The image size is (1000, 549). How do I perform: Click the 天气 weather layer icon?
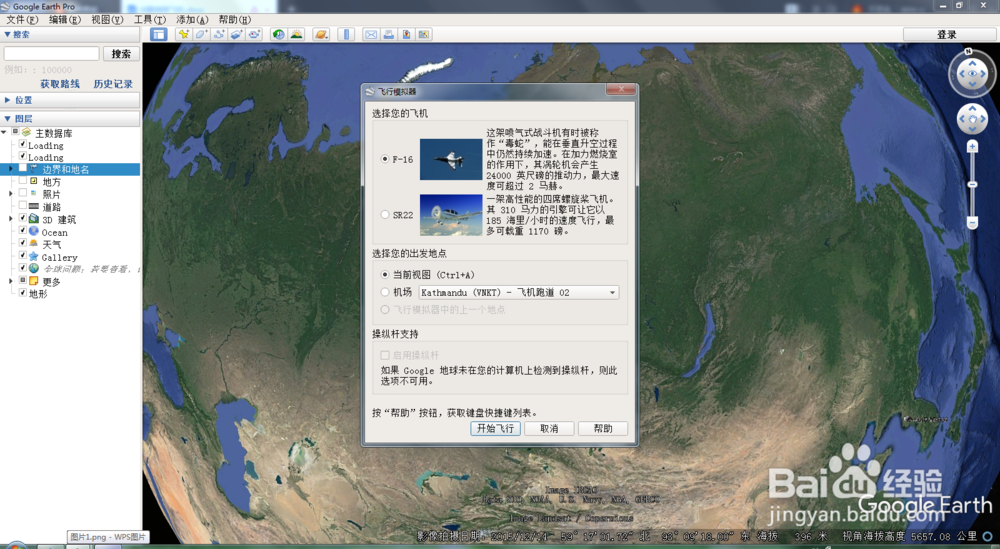coord(34,244)
